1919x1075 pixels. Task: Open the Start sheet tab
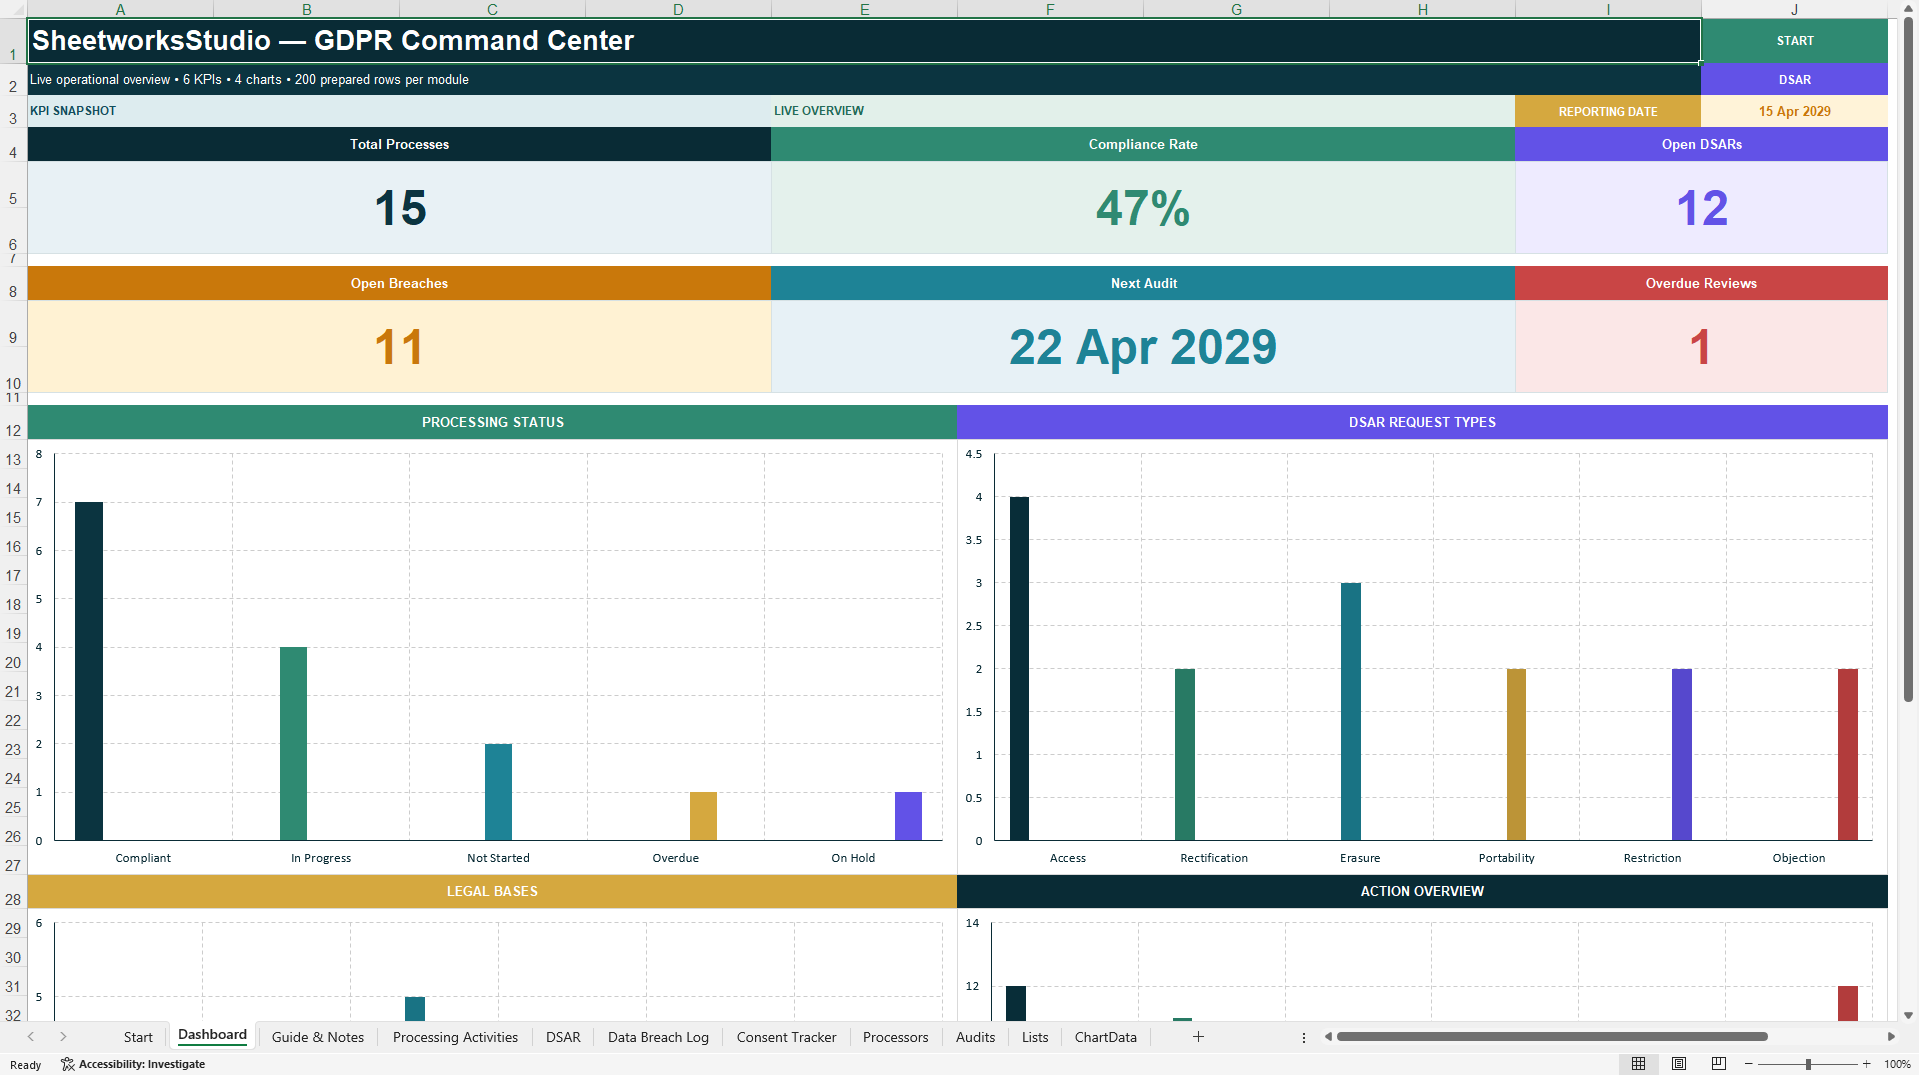tap(138, 1037)
